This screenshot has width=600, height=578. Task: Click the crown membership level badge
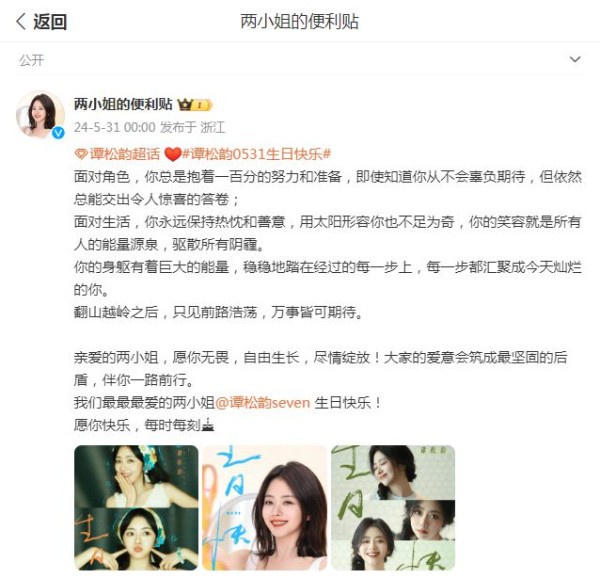coord(194,105)
